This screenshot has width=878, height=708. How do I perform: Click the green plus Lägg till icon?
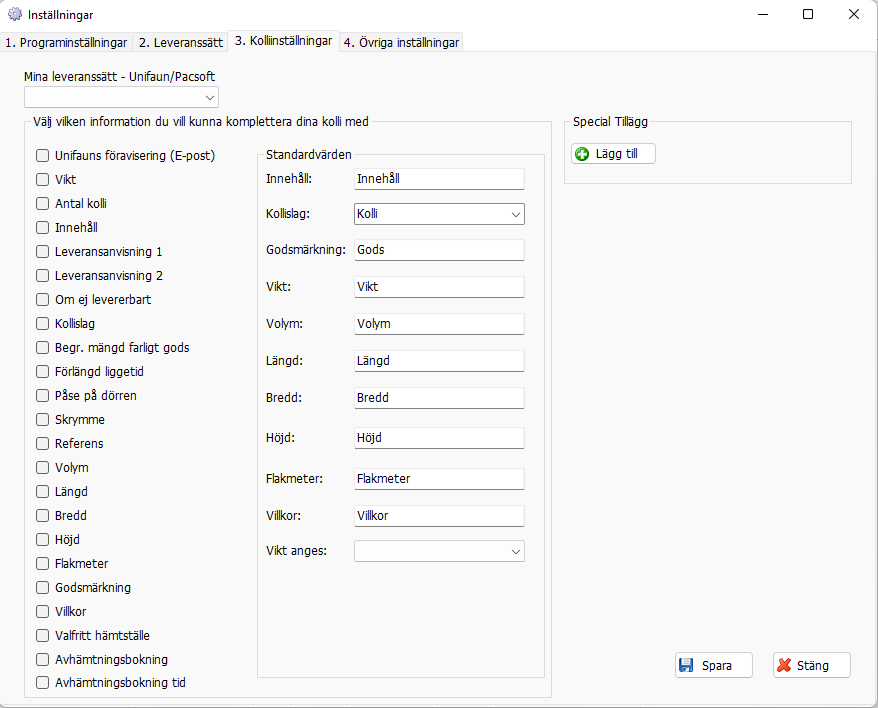[582, 154]
